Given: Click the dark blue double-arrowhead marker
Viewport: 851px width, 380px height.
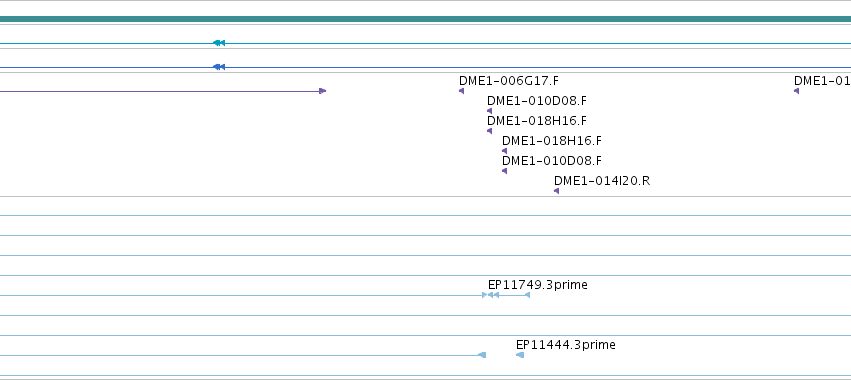Looking at the screenshot, I should [x=219, y=67].
